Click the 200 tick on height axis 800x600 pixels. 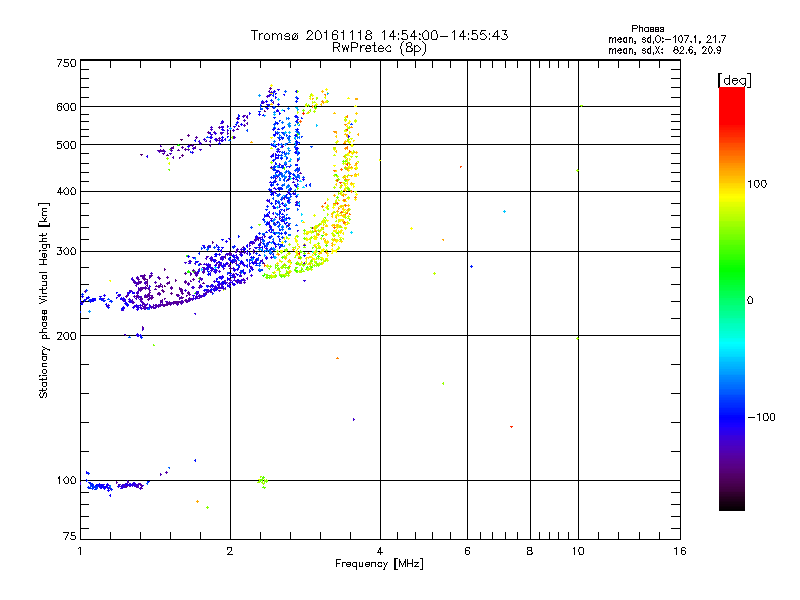66,336
